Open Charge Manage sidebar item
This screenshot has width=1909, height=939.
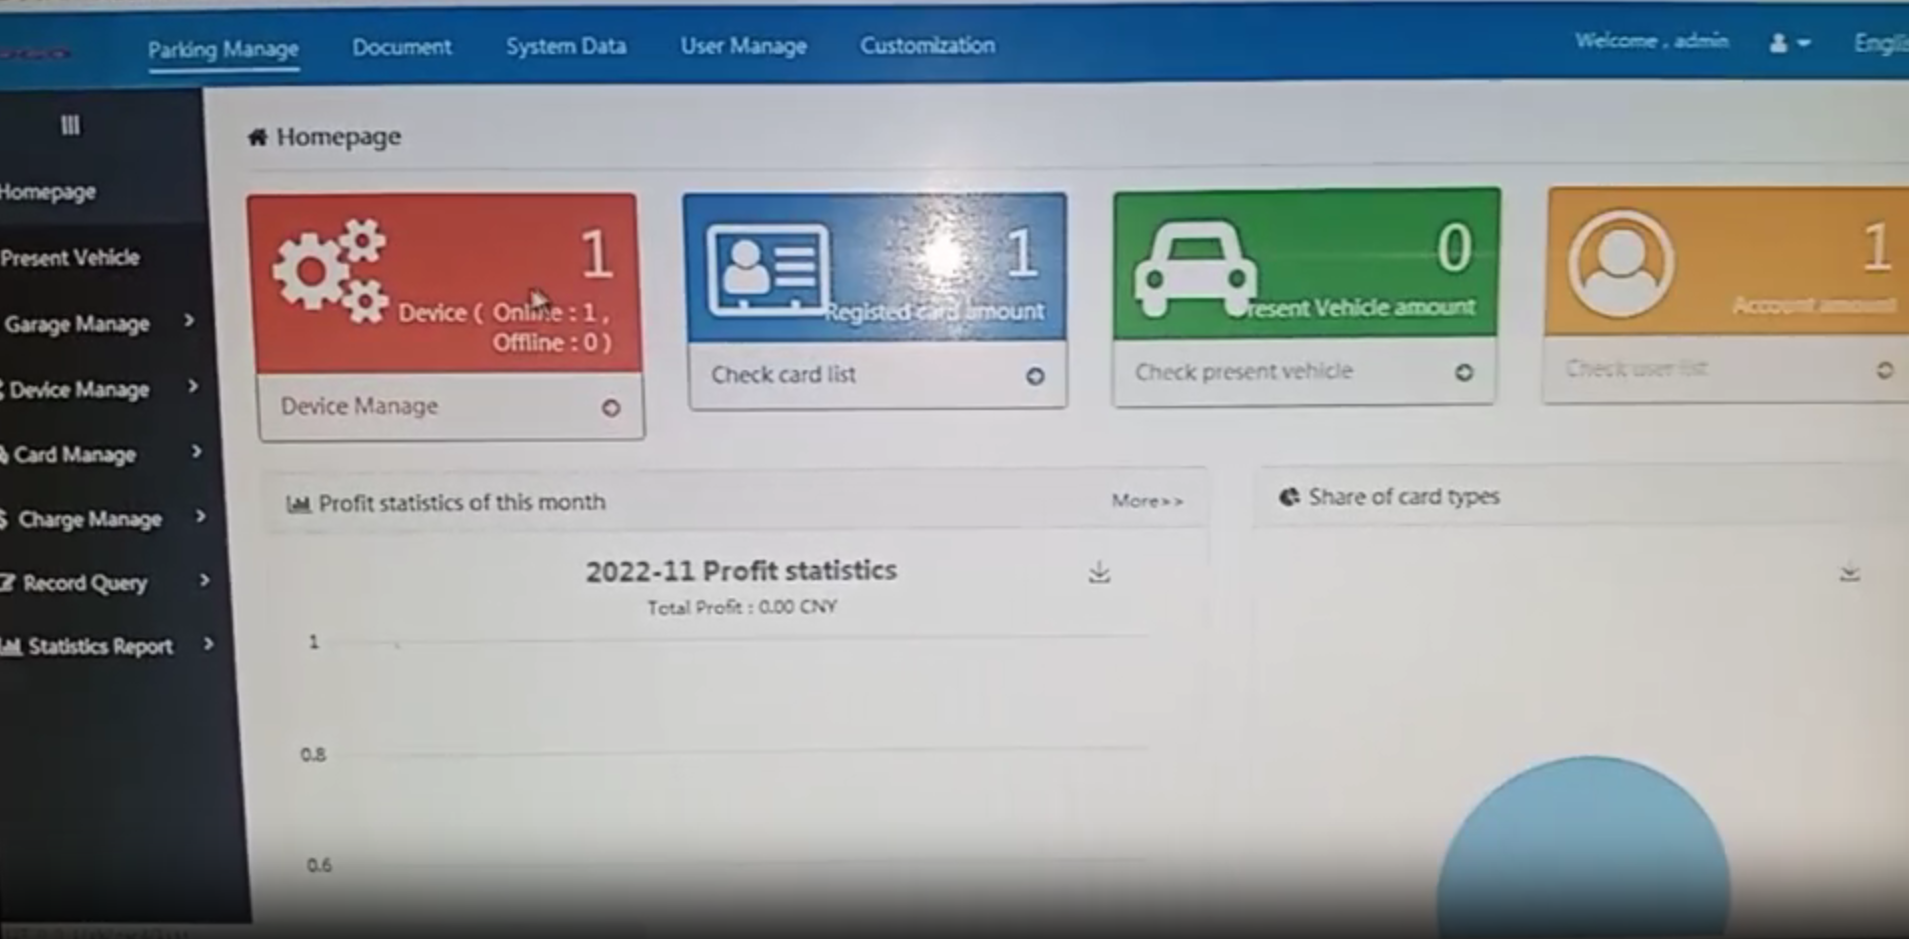(x=88, y=519)
